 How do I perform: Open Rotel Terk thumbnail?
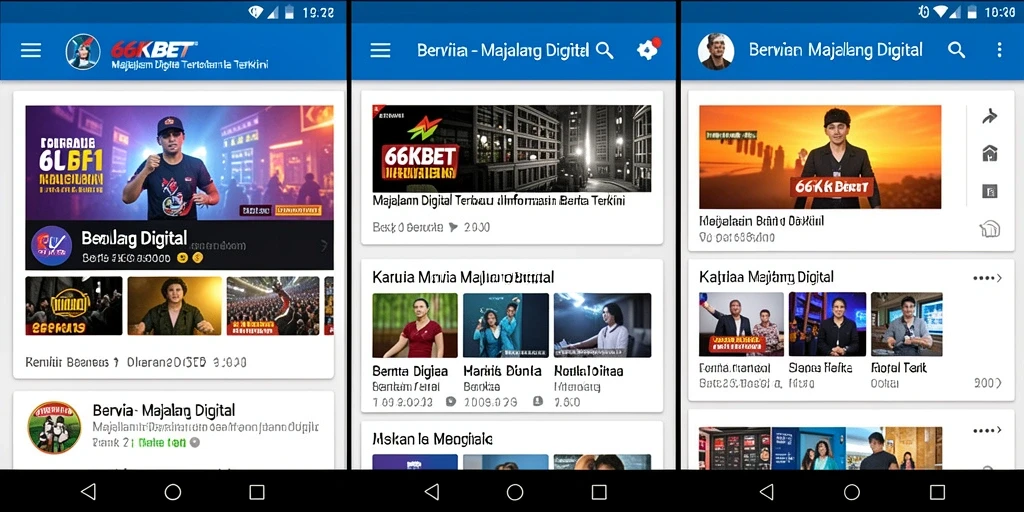906,324
